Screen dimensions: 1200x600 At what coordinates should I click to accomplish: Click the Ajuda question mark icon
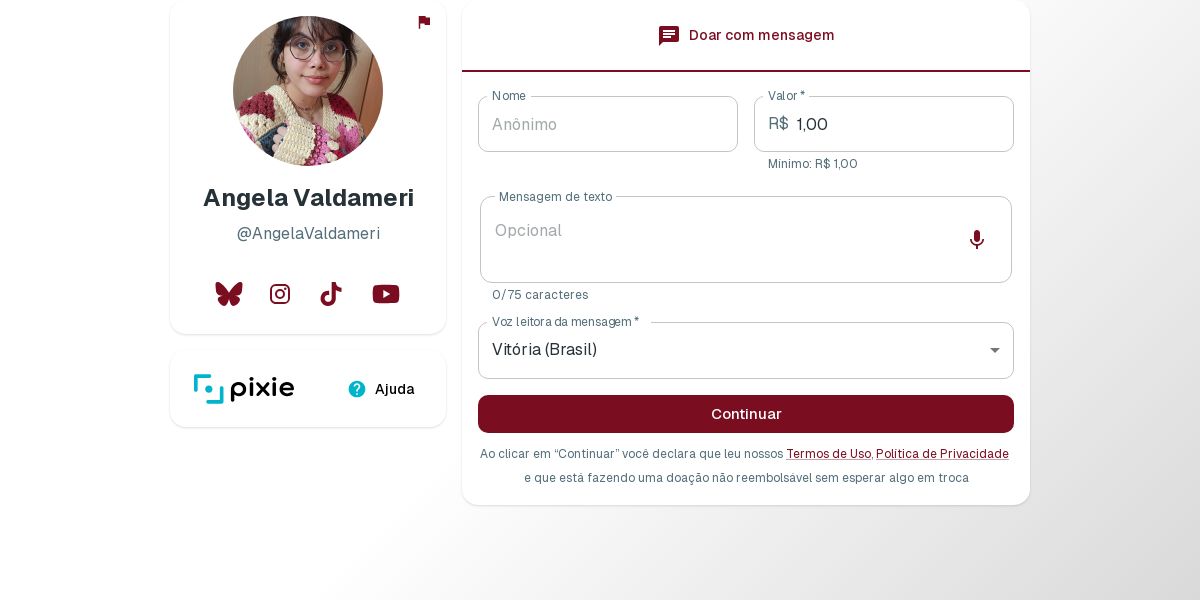(357, 389)
